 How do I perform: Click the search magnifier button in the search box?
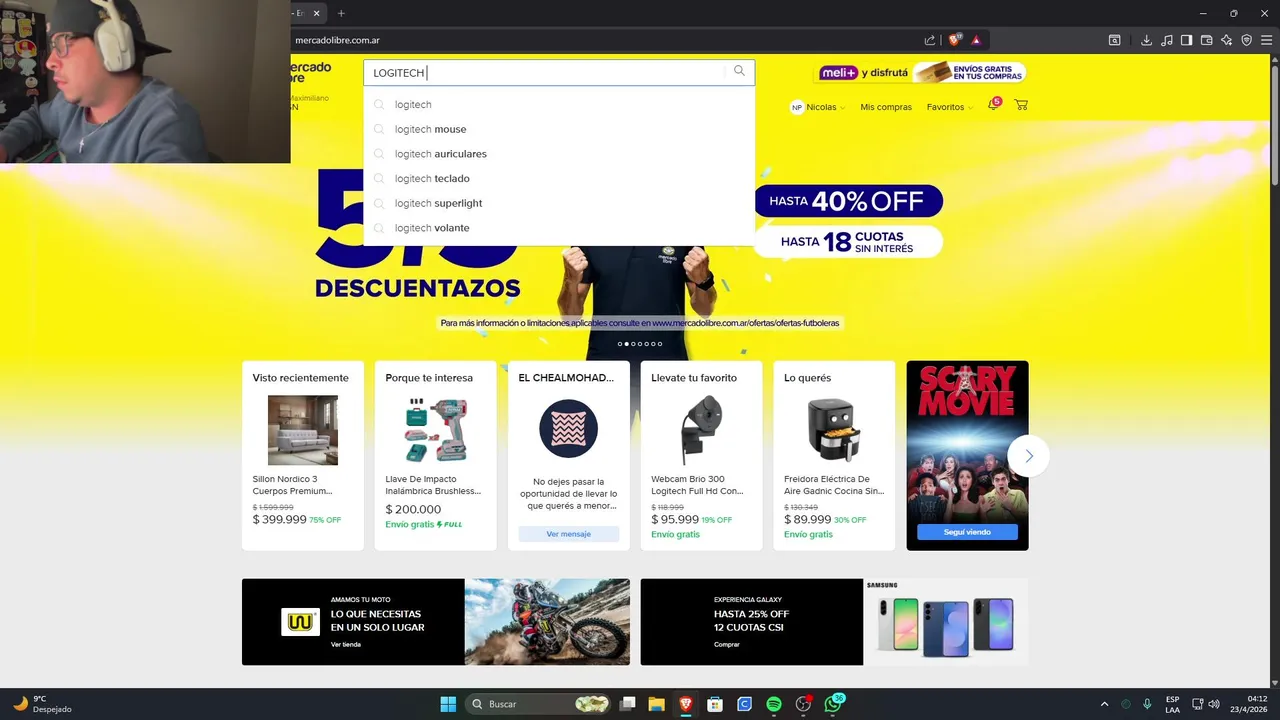point(739,71)
